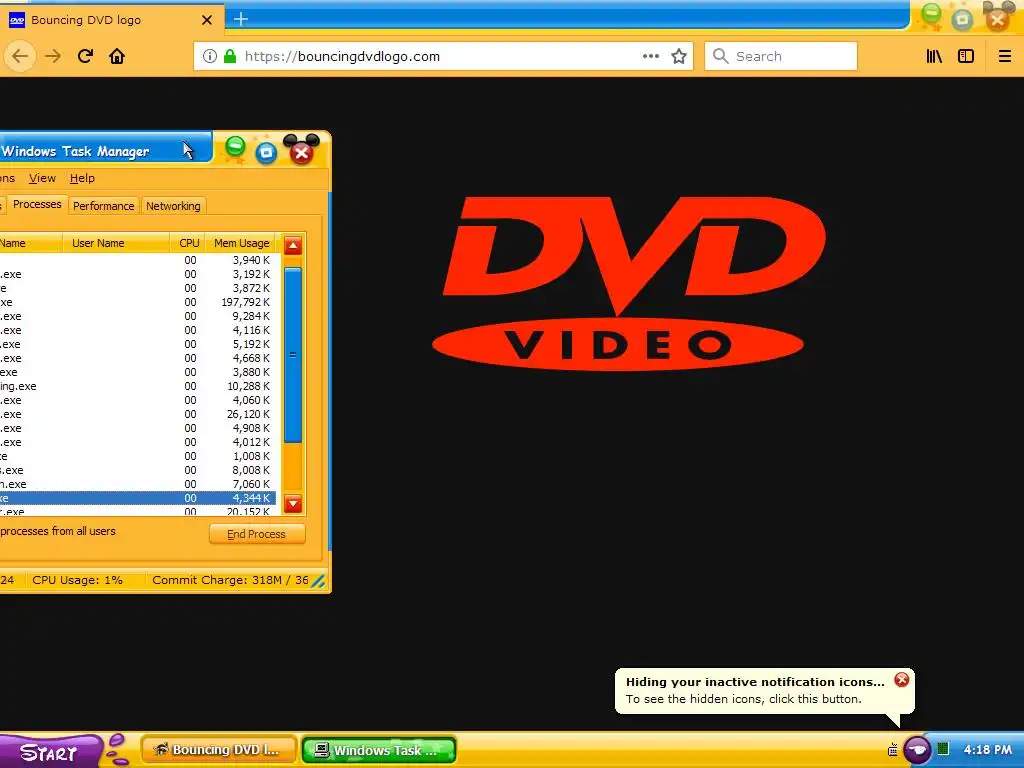This screenshot has height=768, width=1024.
Task: Click the 'Hiding your inactive notification icons' balloon
Action: pos(764,691)
